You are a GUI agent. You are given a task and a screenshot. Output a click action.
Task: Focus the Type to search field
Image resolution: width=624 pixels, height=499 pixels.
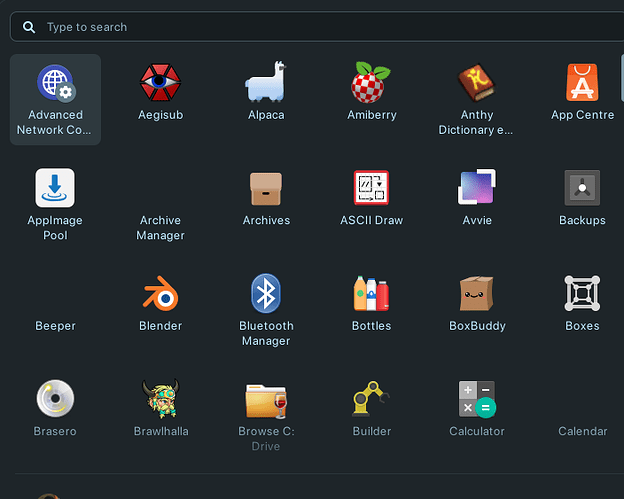point(317,27)
